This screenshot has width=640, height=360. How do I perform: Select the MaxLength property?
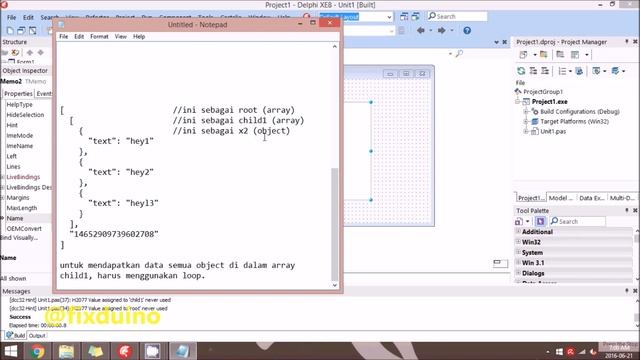pos(22,208)
